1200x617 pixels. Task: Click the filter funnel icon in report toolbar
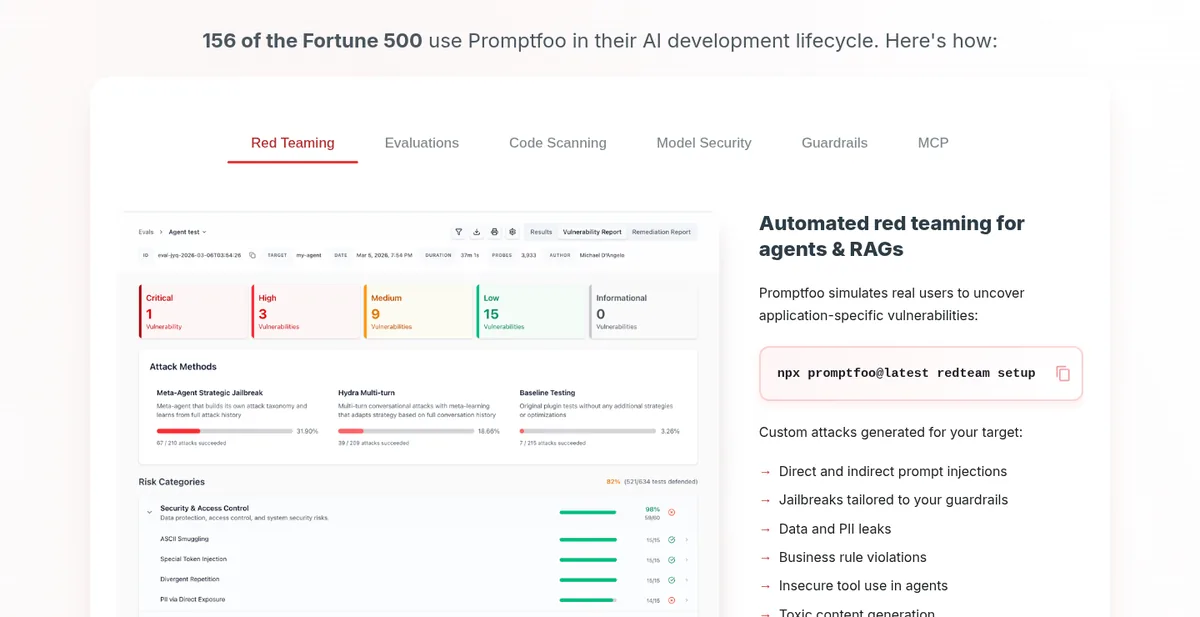(x=458, y=231)
